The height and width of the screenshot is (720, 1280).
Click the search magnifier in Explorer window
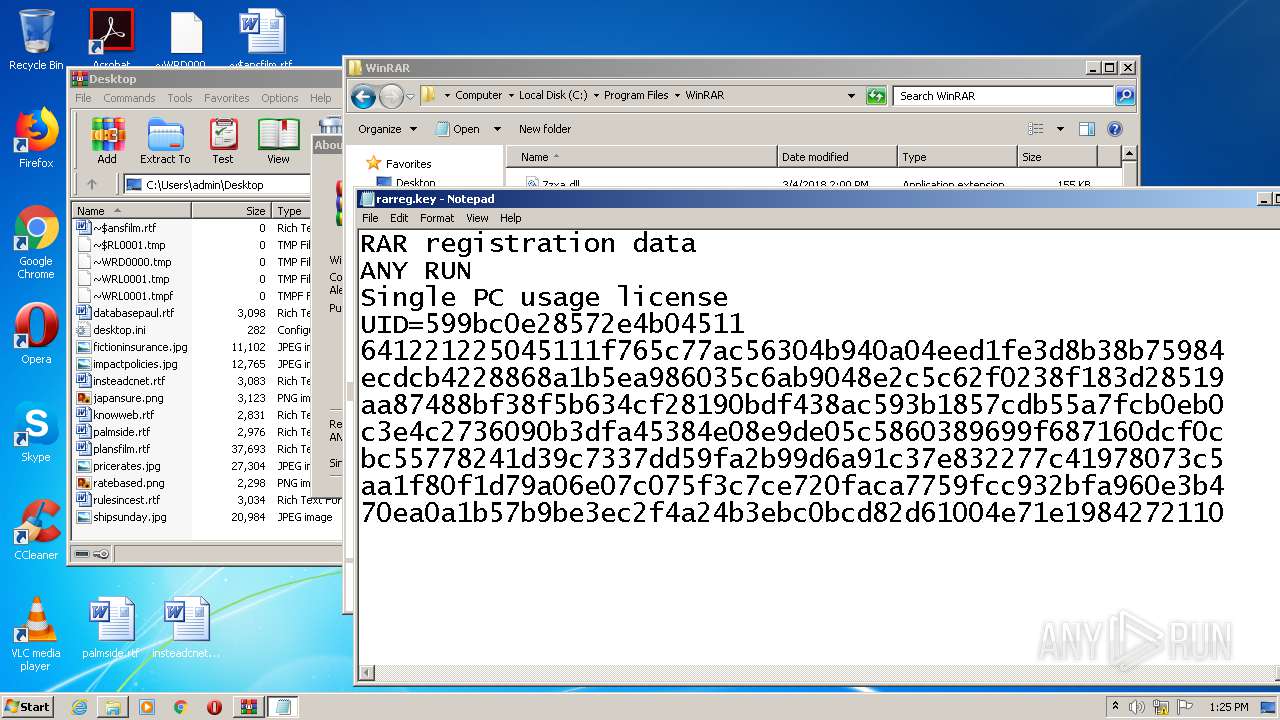[x=1125, y=96]
